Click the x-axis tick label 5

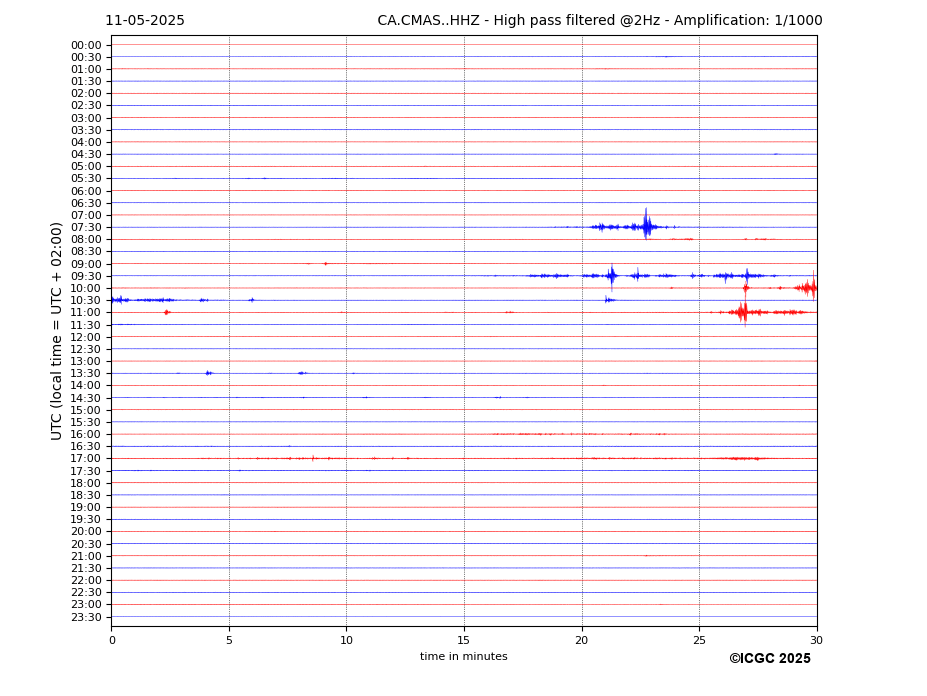point(229,640)
